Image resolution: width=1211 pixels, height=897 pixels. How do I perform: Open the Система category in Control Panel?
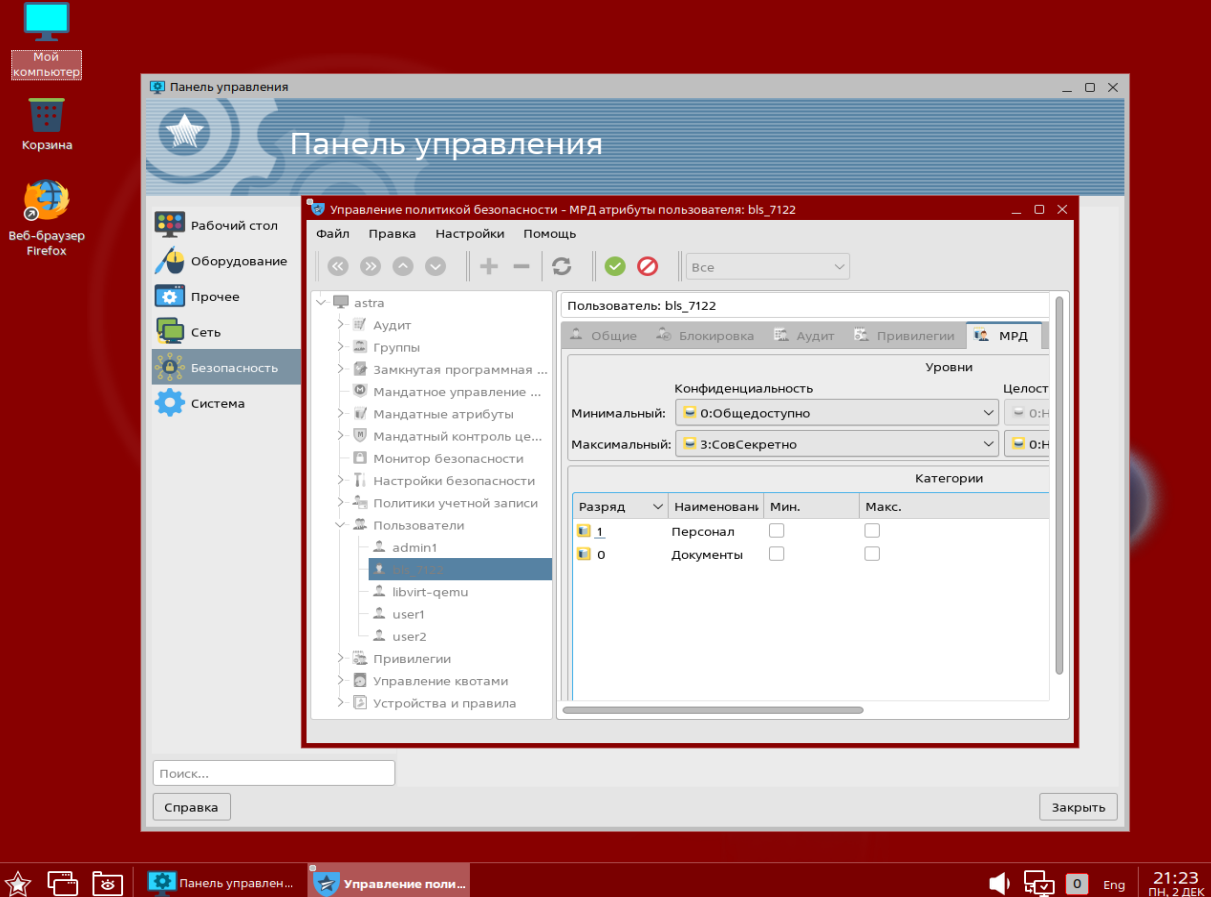(226, 403)
